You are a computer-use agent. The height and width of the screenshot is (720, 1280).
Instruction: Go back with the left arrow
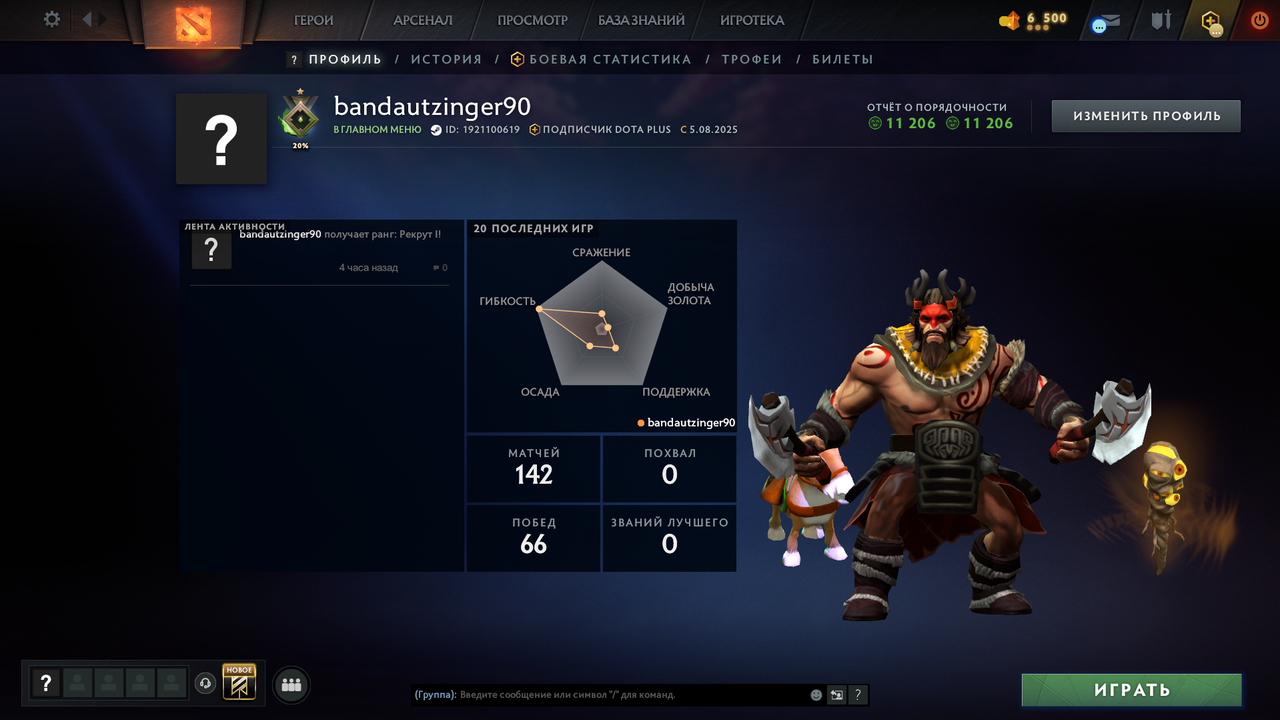[87, 19]
